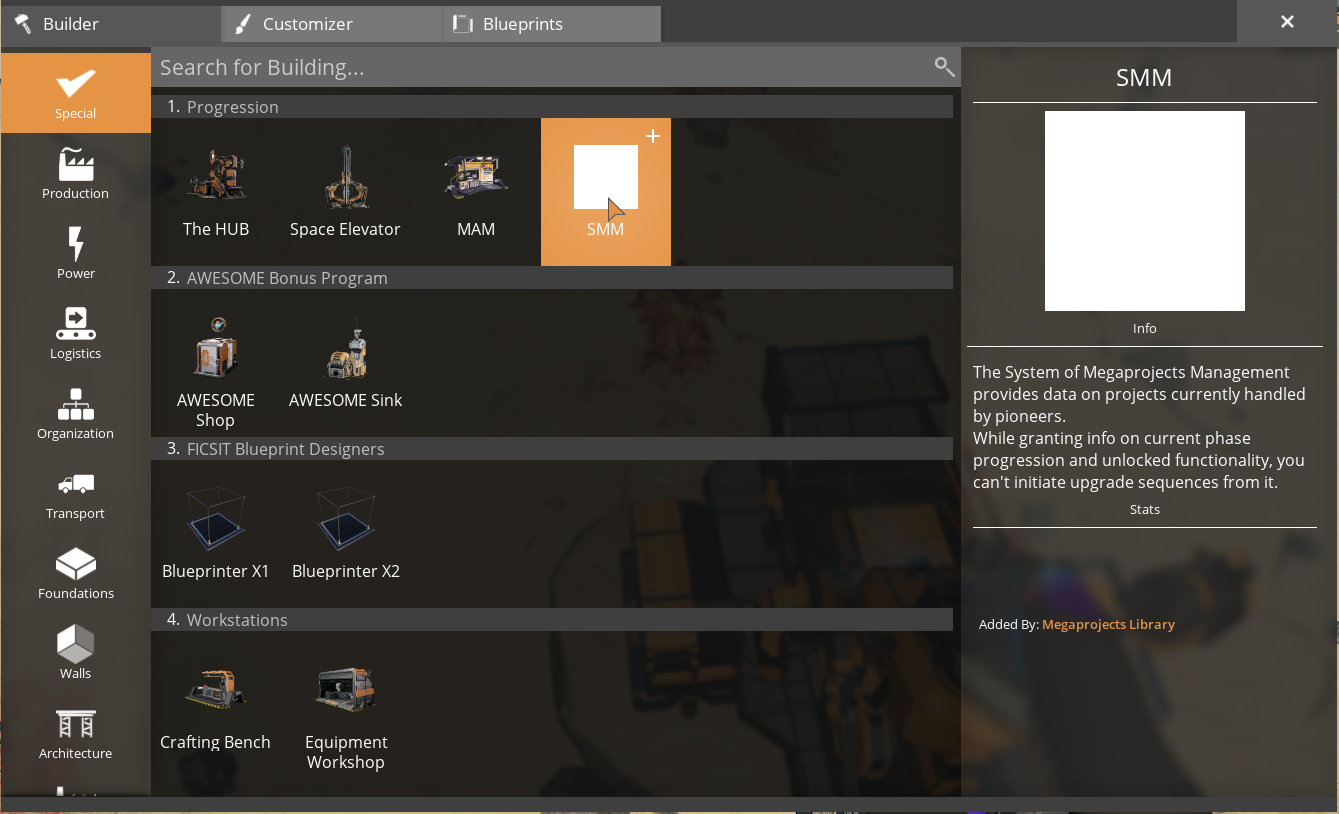Viewport: 1339px width, 814px height.
Task: Pick the AWESOME Sink building
Action: tap(345, 363)
